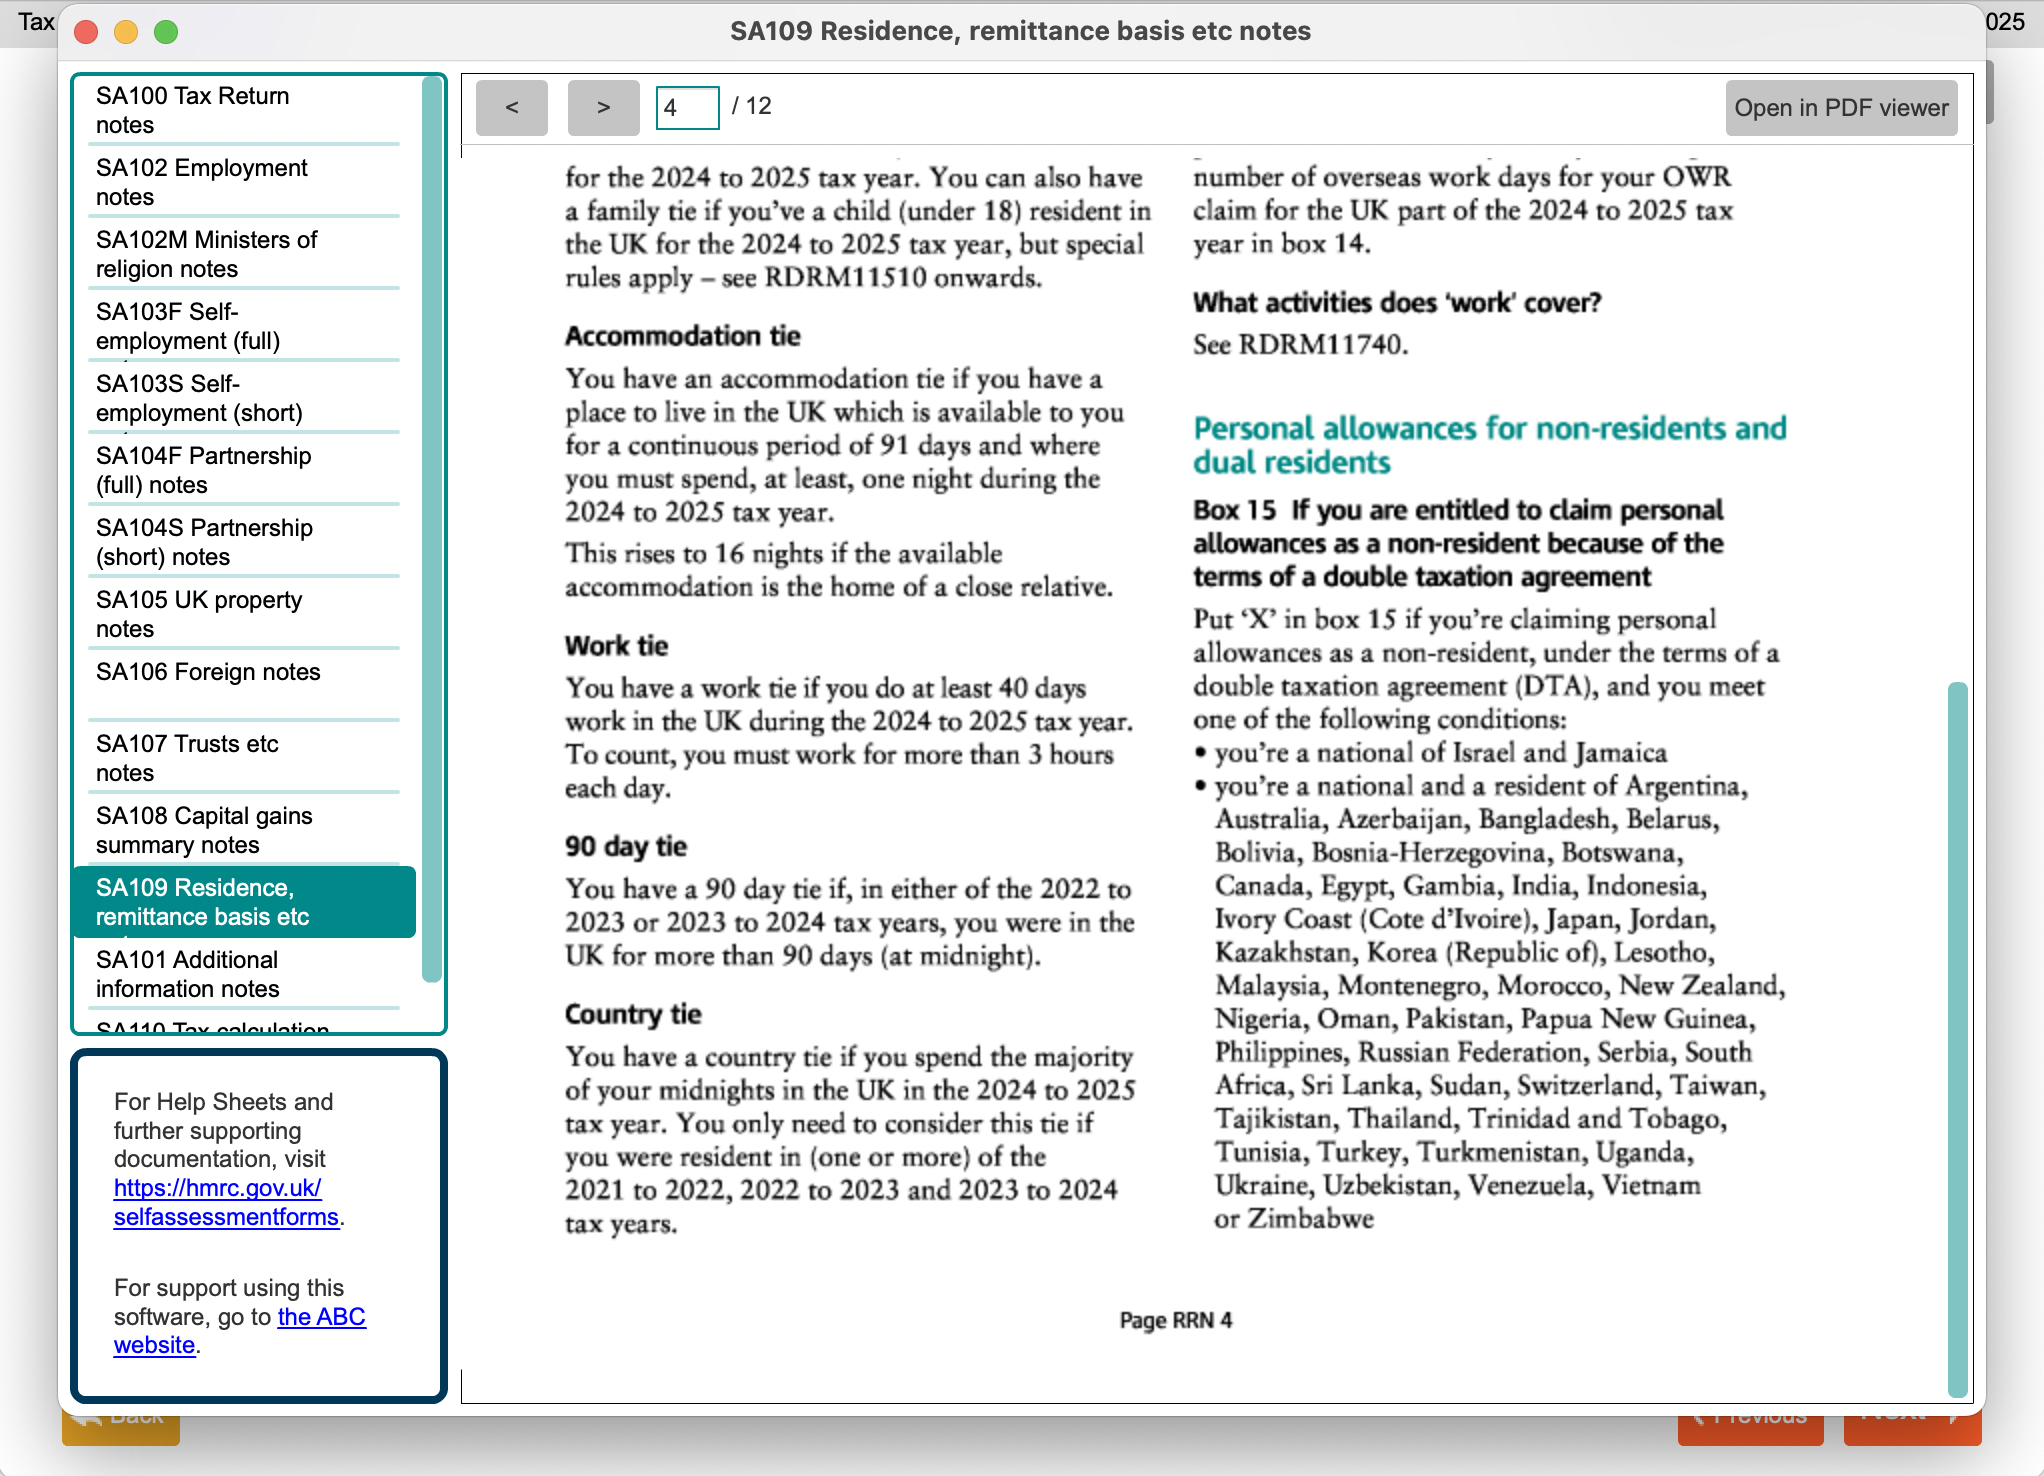Click the 'Country tie' heading

(x=633, y=1014)
